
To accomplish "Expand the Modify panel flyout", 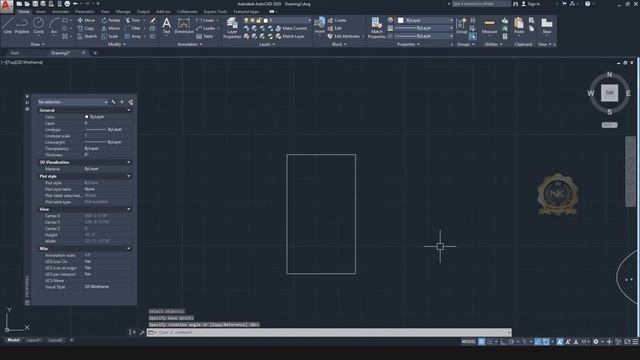I will [x=116, y=44].
